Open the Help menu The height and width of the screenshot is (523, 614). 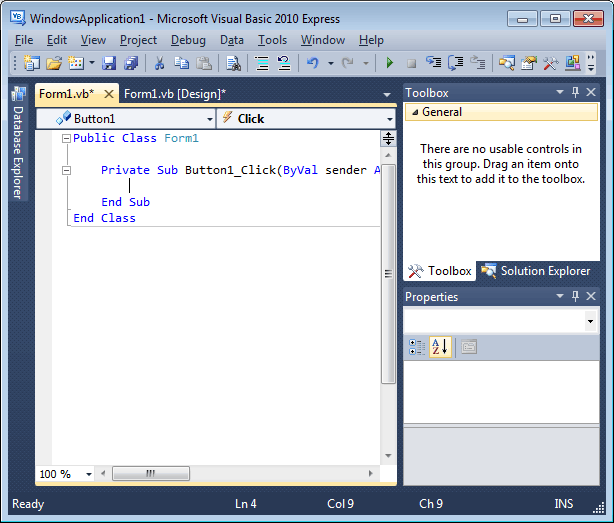click(371, 40)
